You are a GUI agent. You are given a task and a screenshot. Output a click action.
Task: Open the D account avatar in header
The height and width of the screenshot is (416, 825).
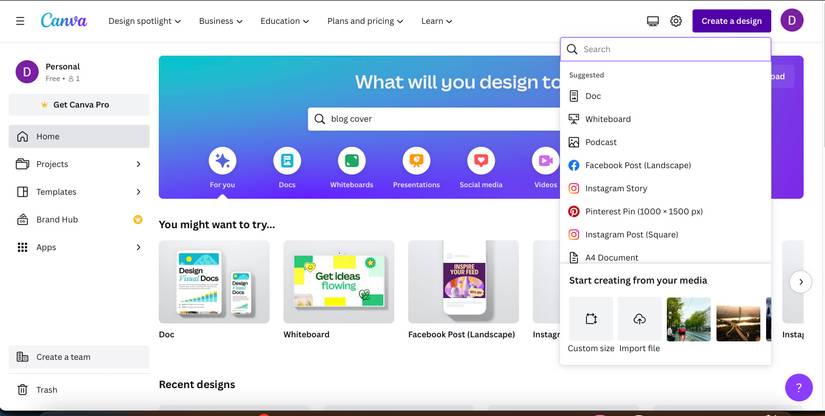coord(792,21)
